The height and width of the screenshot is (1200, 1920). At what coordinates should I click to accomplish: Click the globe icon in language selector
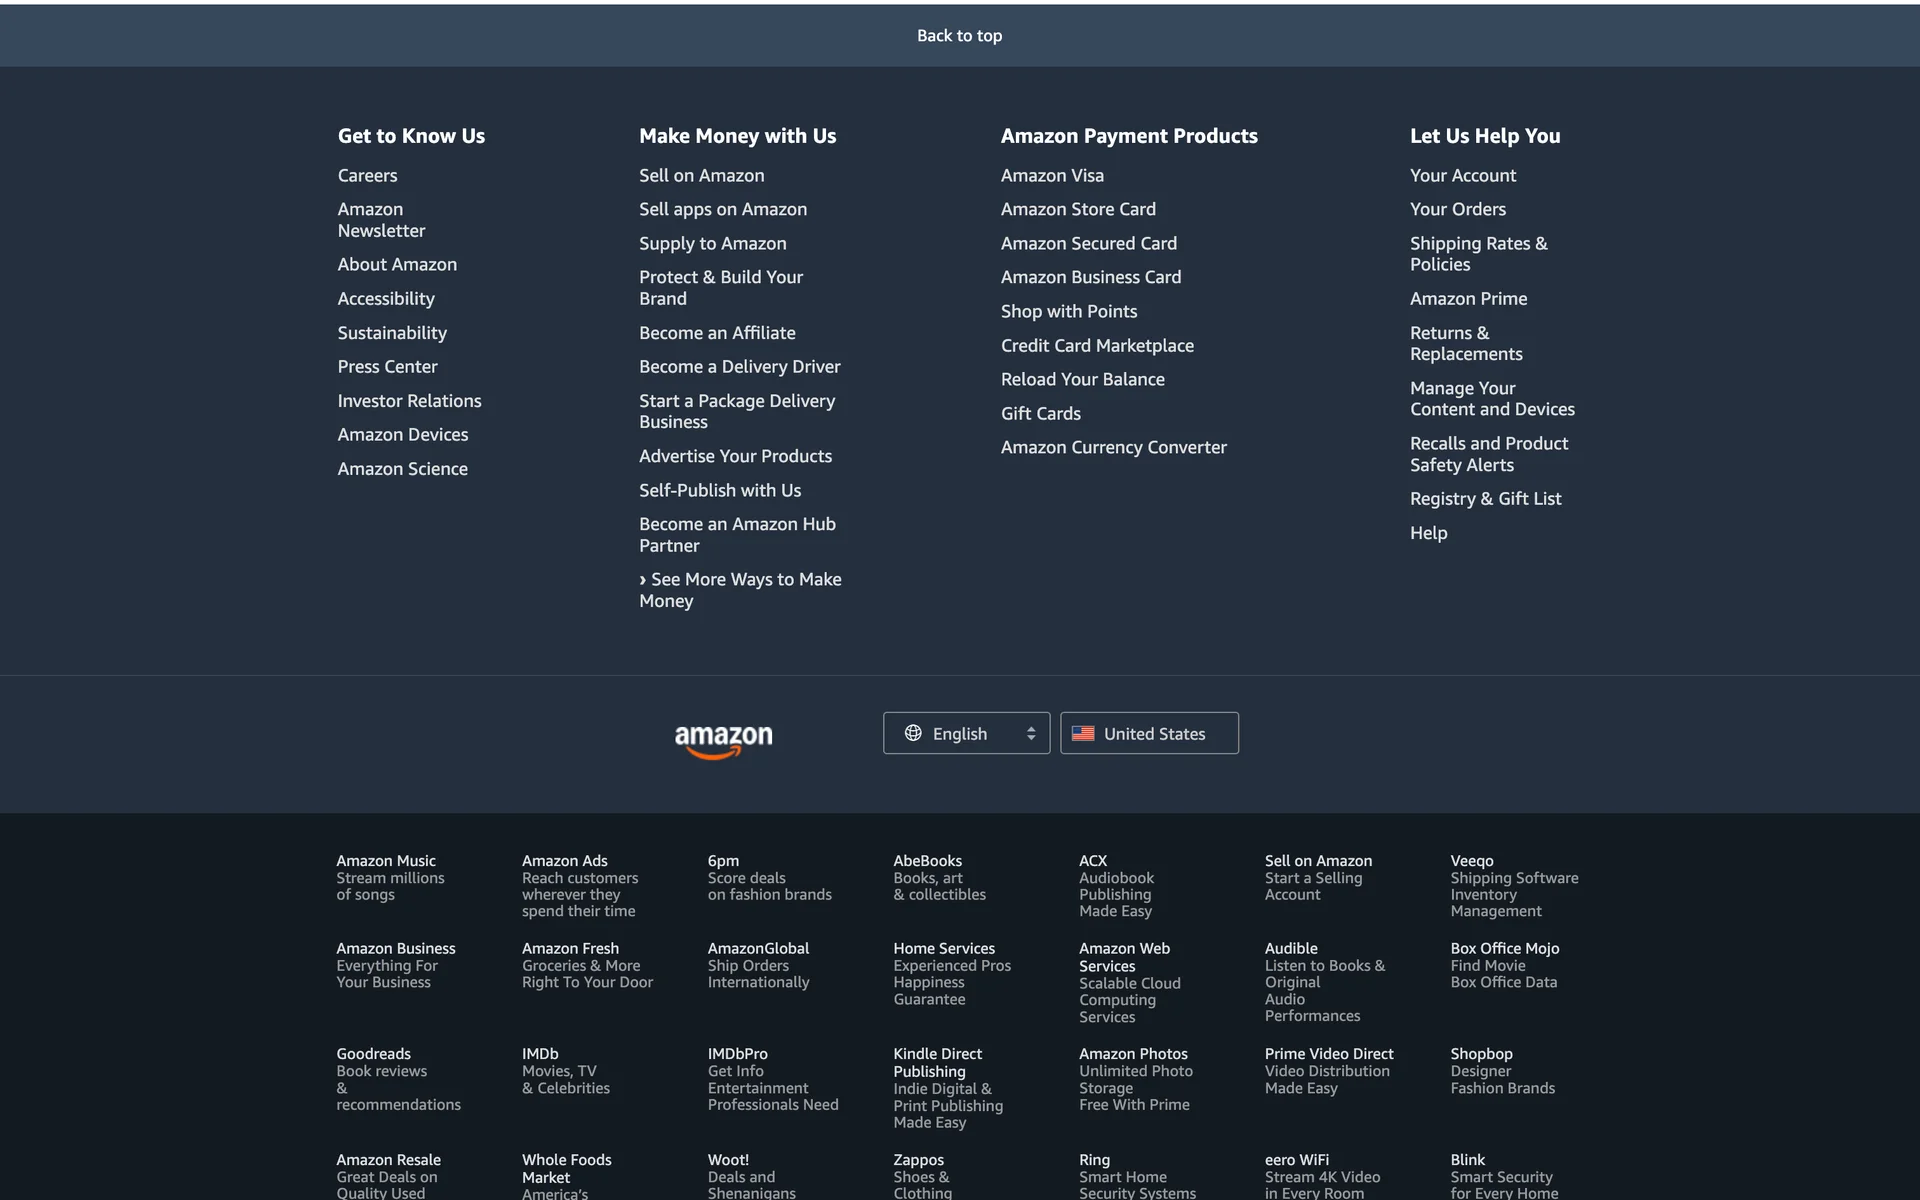point(913,733)
